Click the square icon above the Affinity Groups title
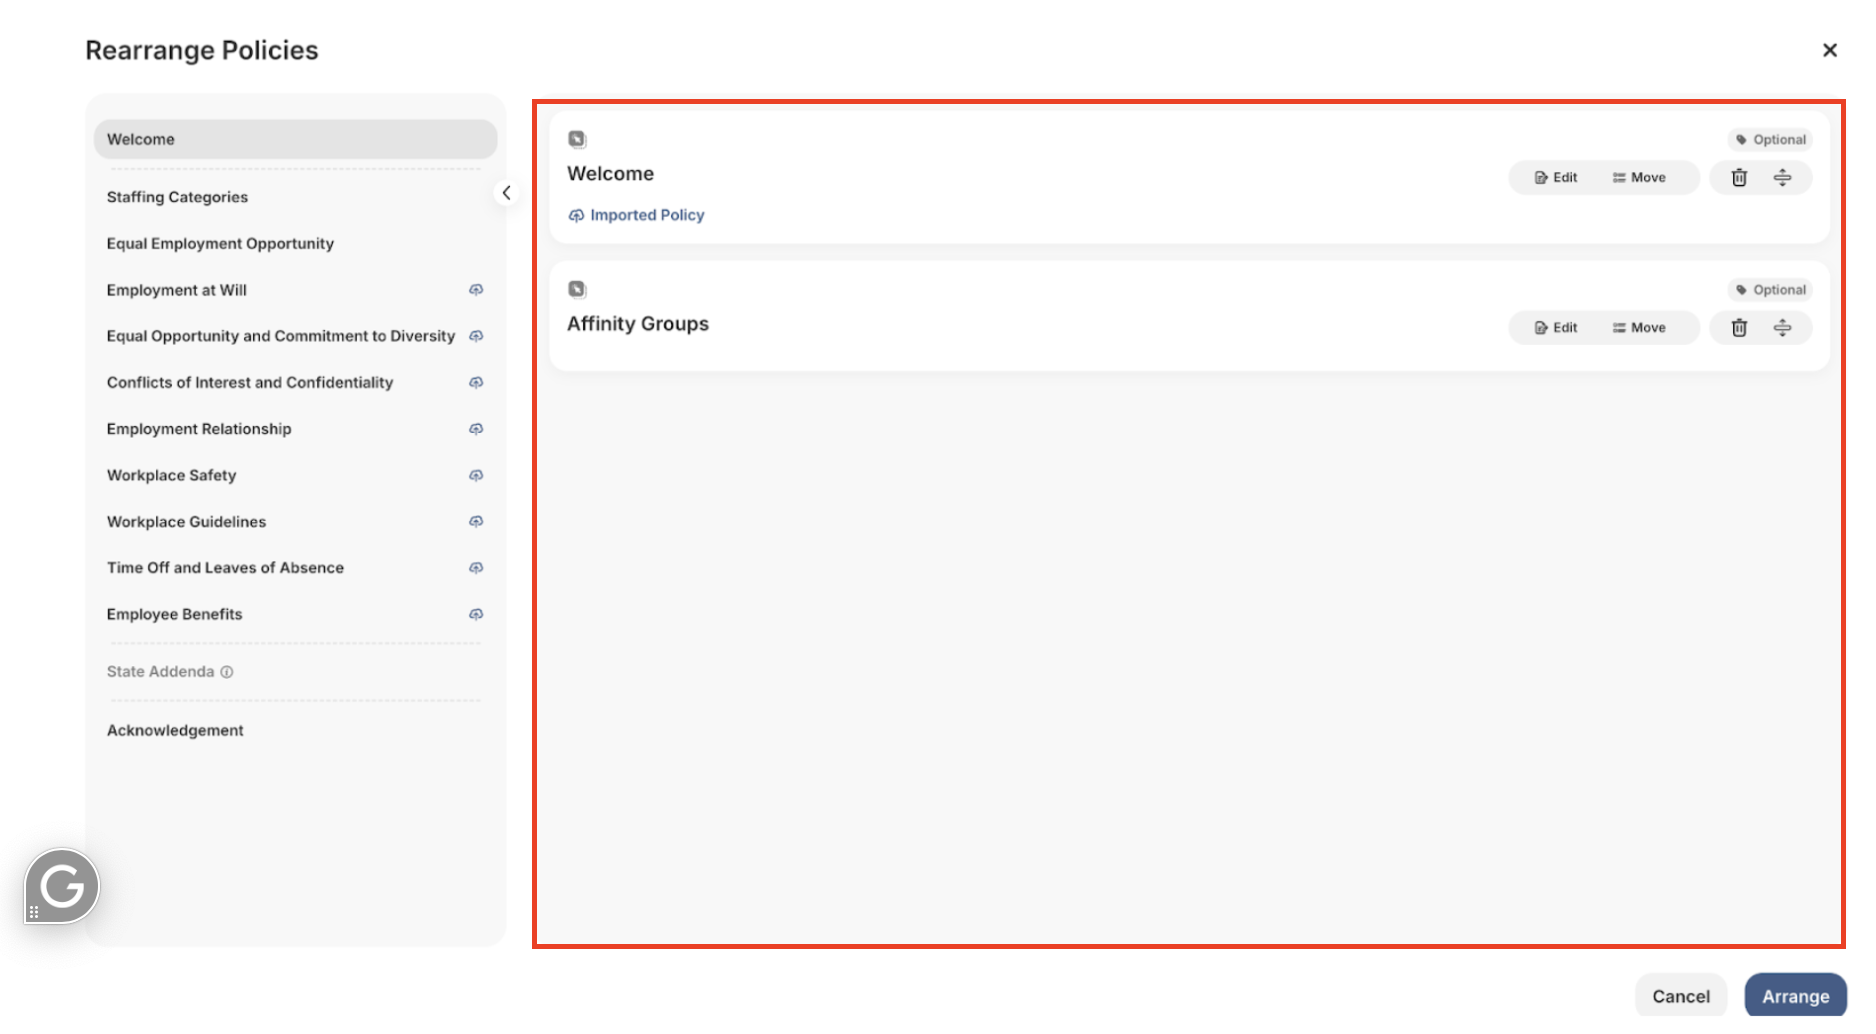Viewport: 1876px width, 1034px height. coord(577,289)
